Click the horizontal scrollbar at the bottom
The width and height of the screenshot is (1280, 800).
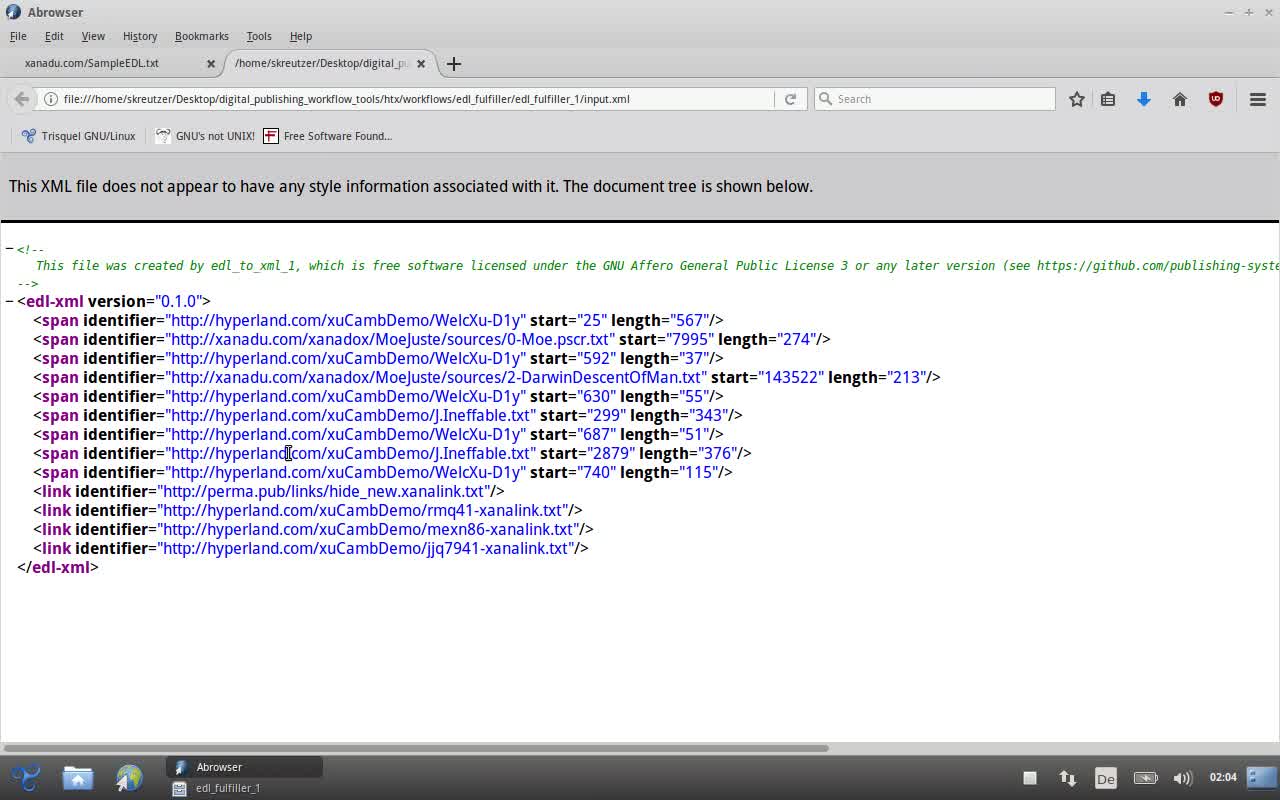[x=415, y=748]
